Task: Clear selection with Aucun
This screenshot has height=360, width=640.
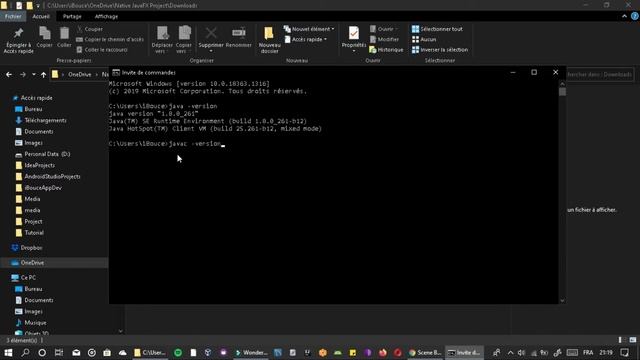Action: coord(424,39)
